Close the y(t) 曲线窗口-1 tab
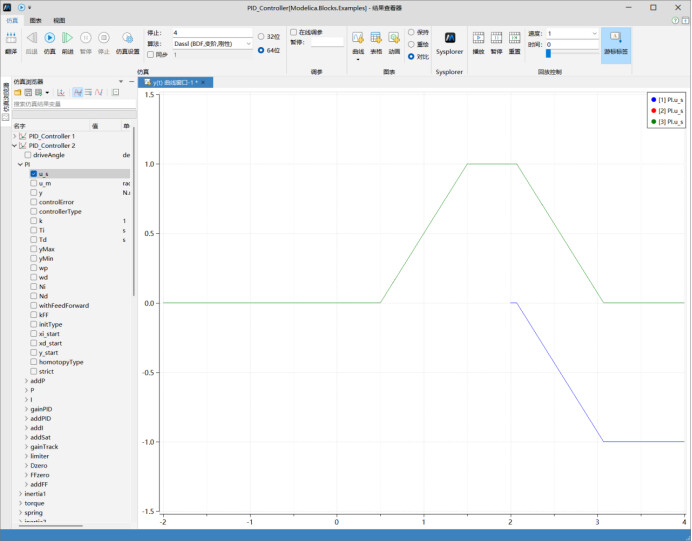Screen dimensions: 692x541 tap(203, 83)
